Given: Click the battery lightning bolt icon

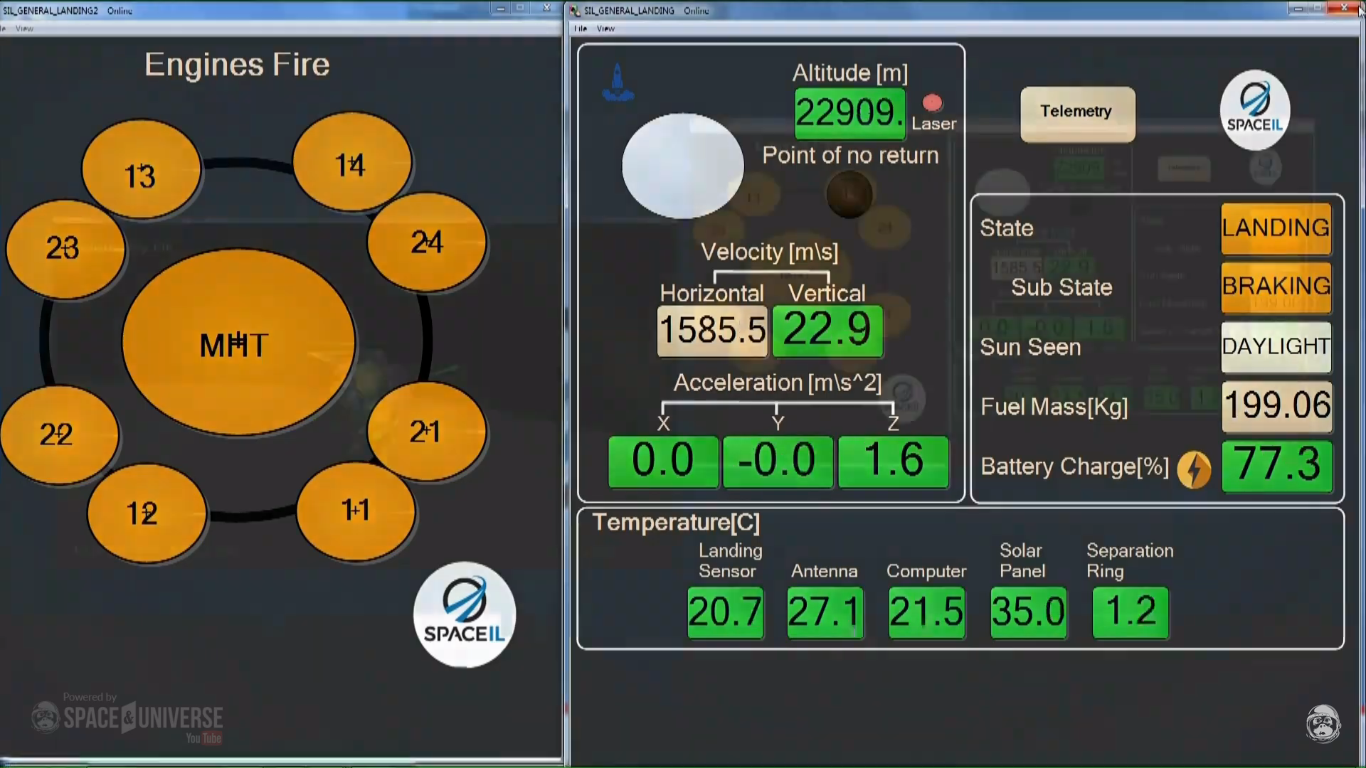Looking at the screenshot, I should pyautogui.click(x=1194, y=469).
